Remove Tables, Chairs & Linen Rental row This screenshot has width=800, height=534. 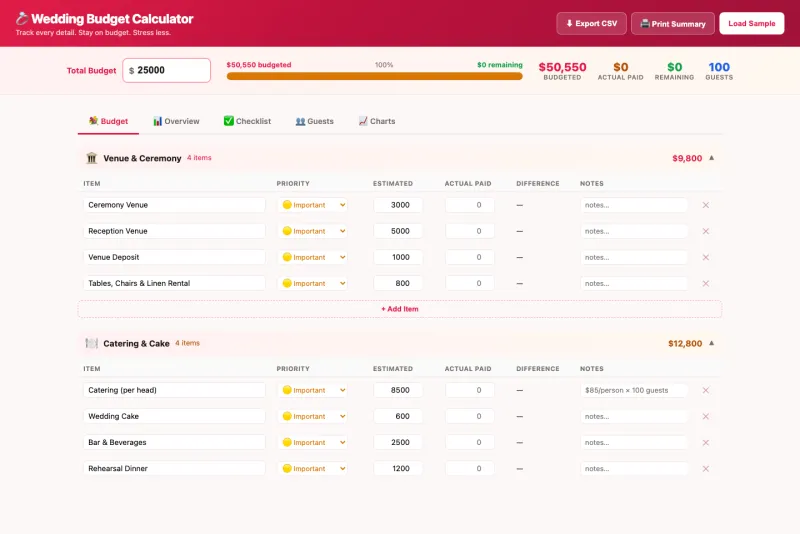click(705, 283)
